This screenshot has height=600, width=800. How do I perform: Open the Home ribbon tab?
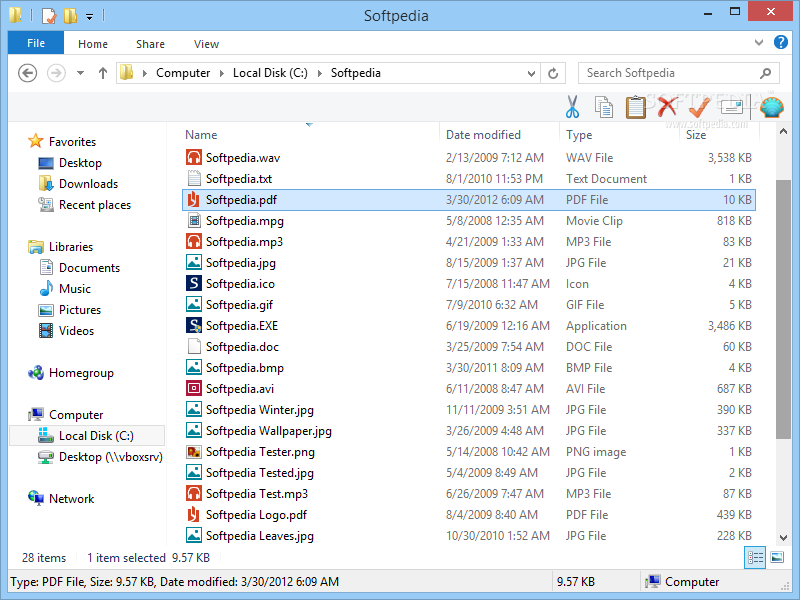[93, 44]
